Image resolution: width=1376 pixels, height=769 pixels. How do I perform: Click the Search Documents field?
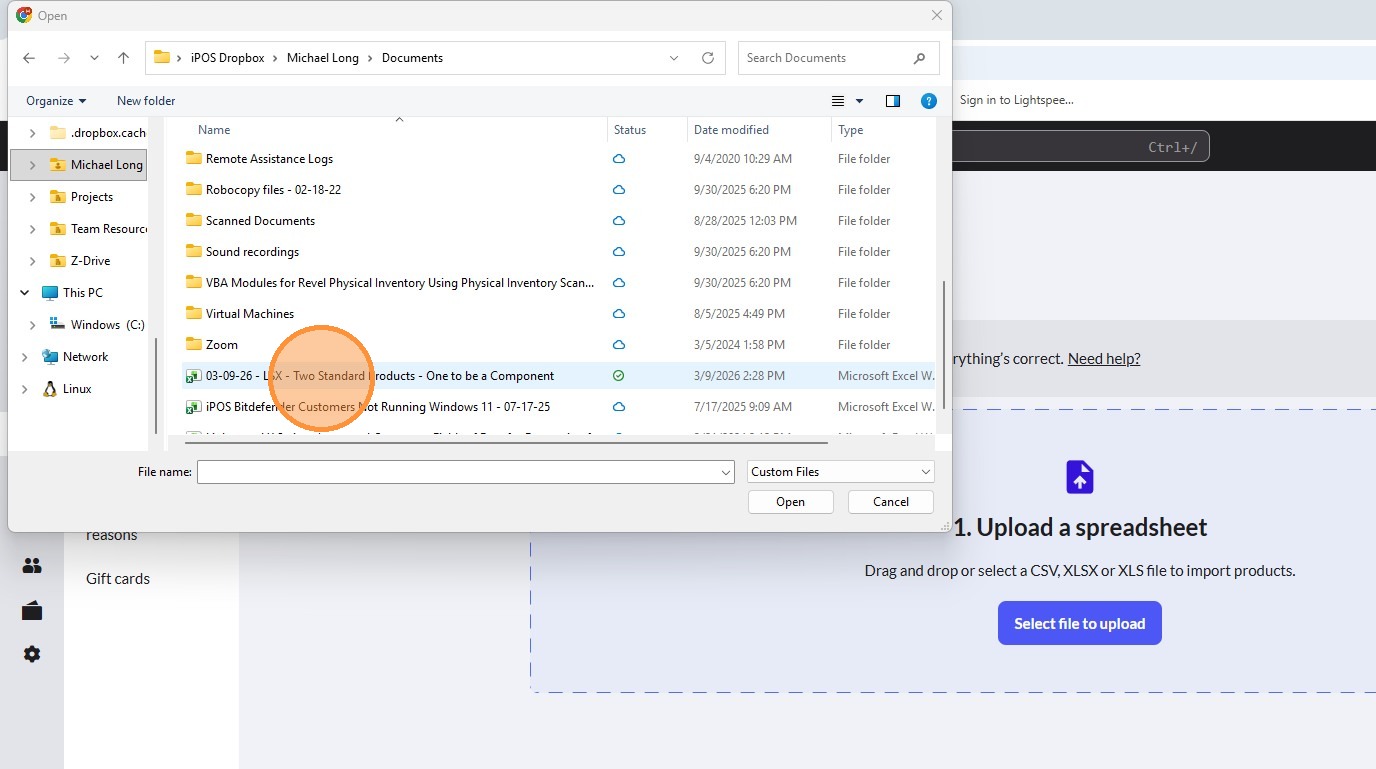838,58
